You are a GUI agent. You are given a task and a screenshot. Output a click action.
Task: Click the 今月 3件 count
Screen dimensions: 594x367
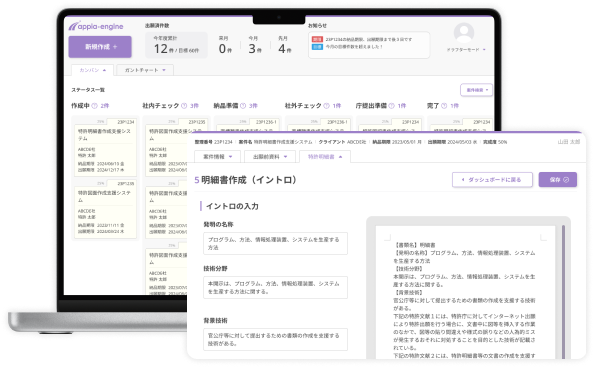tap(255, 45)
